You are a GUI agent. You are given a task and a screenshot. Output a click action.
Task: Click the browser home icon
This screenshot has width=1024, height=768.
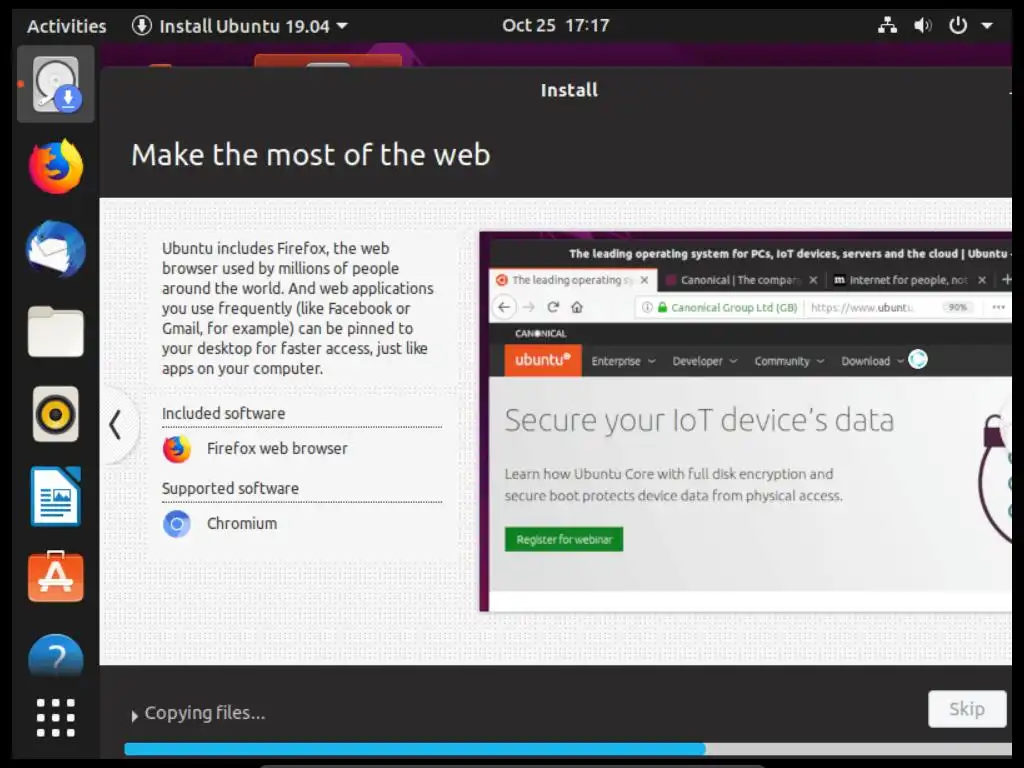pyautogui.click(x=577, y=307)
